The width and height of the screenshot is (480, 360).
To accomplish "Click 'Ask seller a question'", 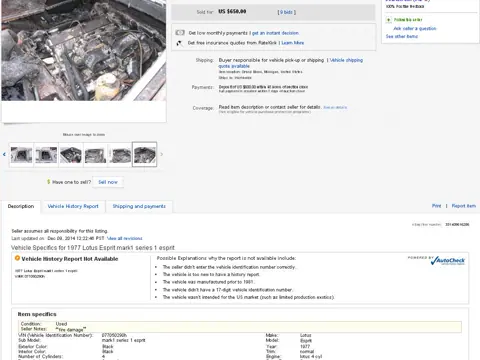I will (415, 28).
